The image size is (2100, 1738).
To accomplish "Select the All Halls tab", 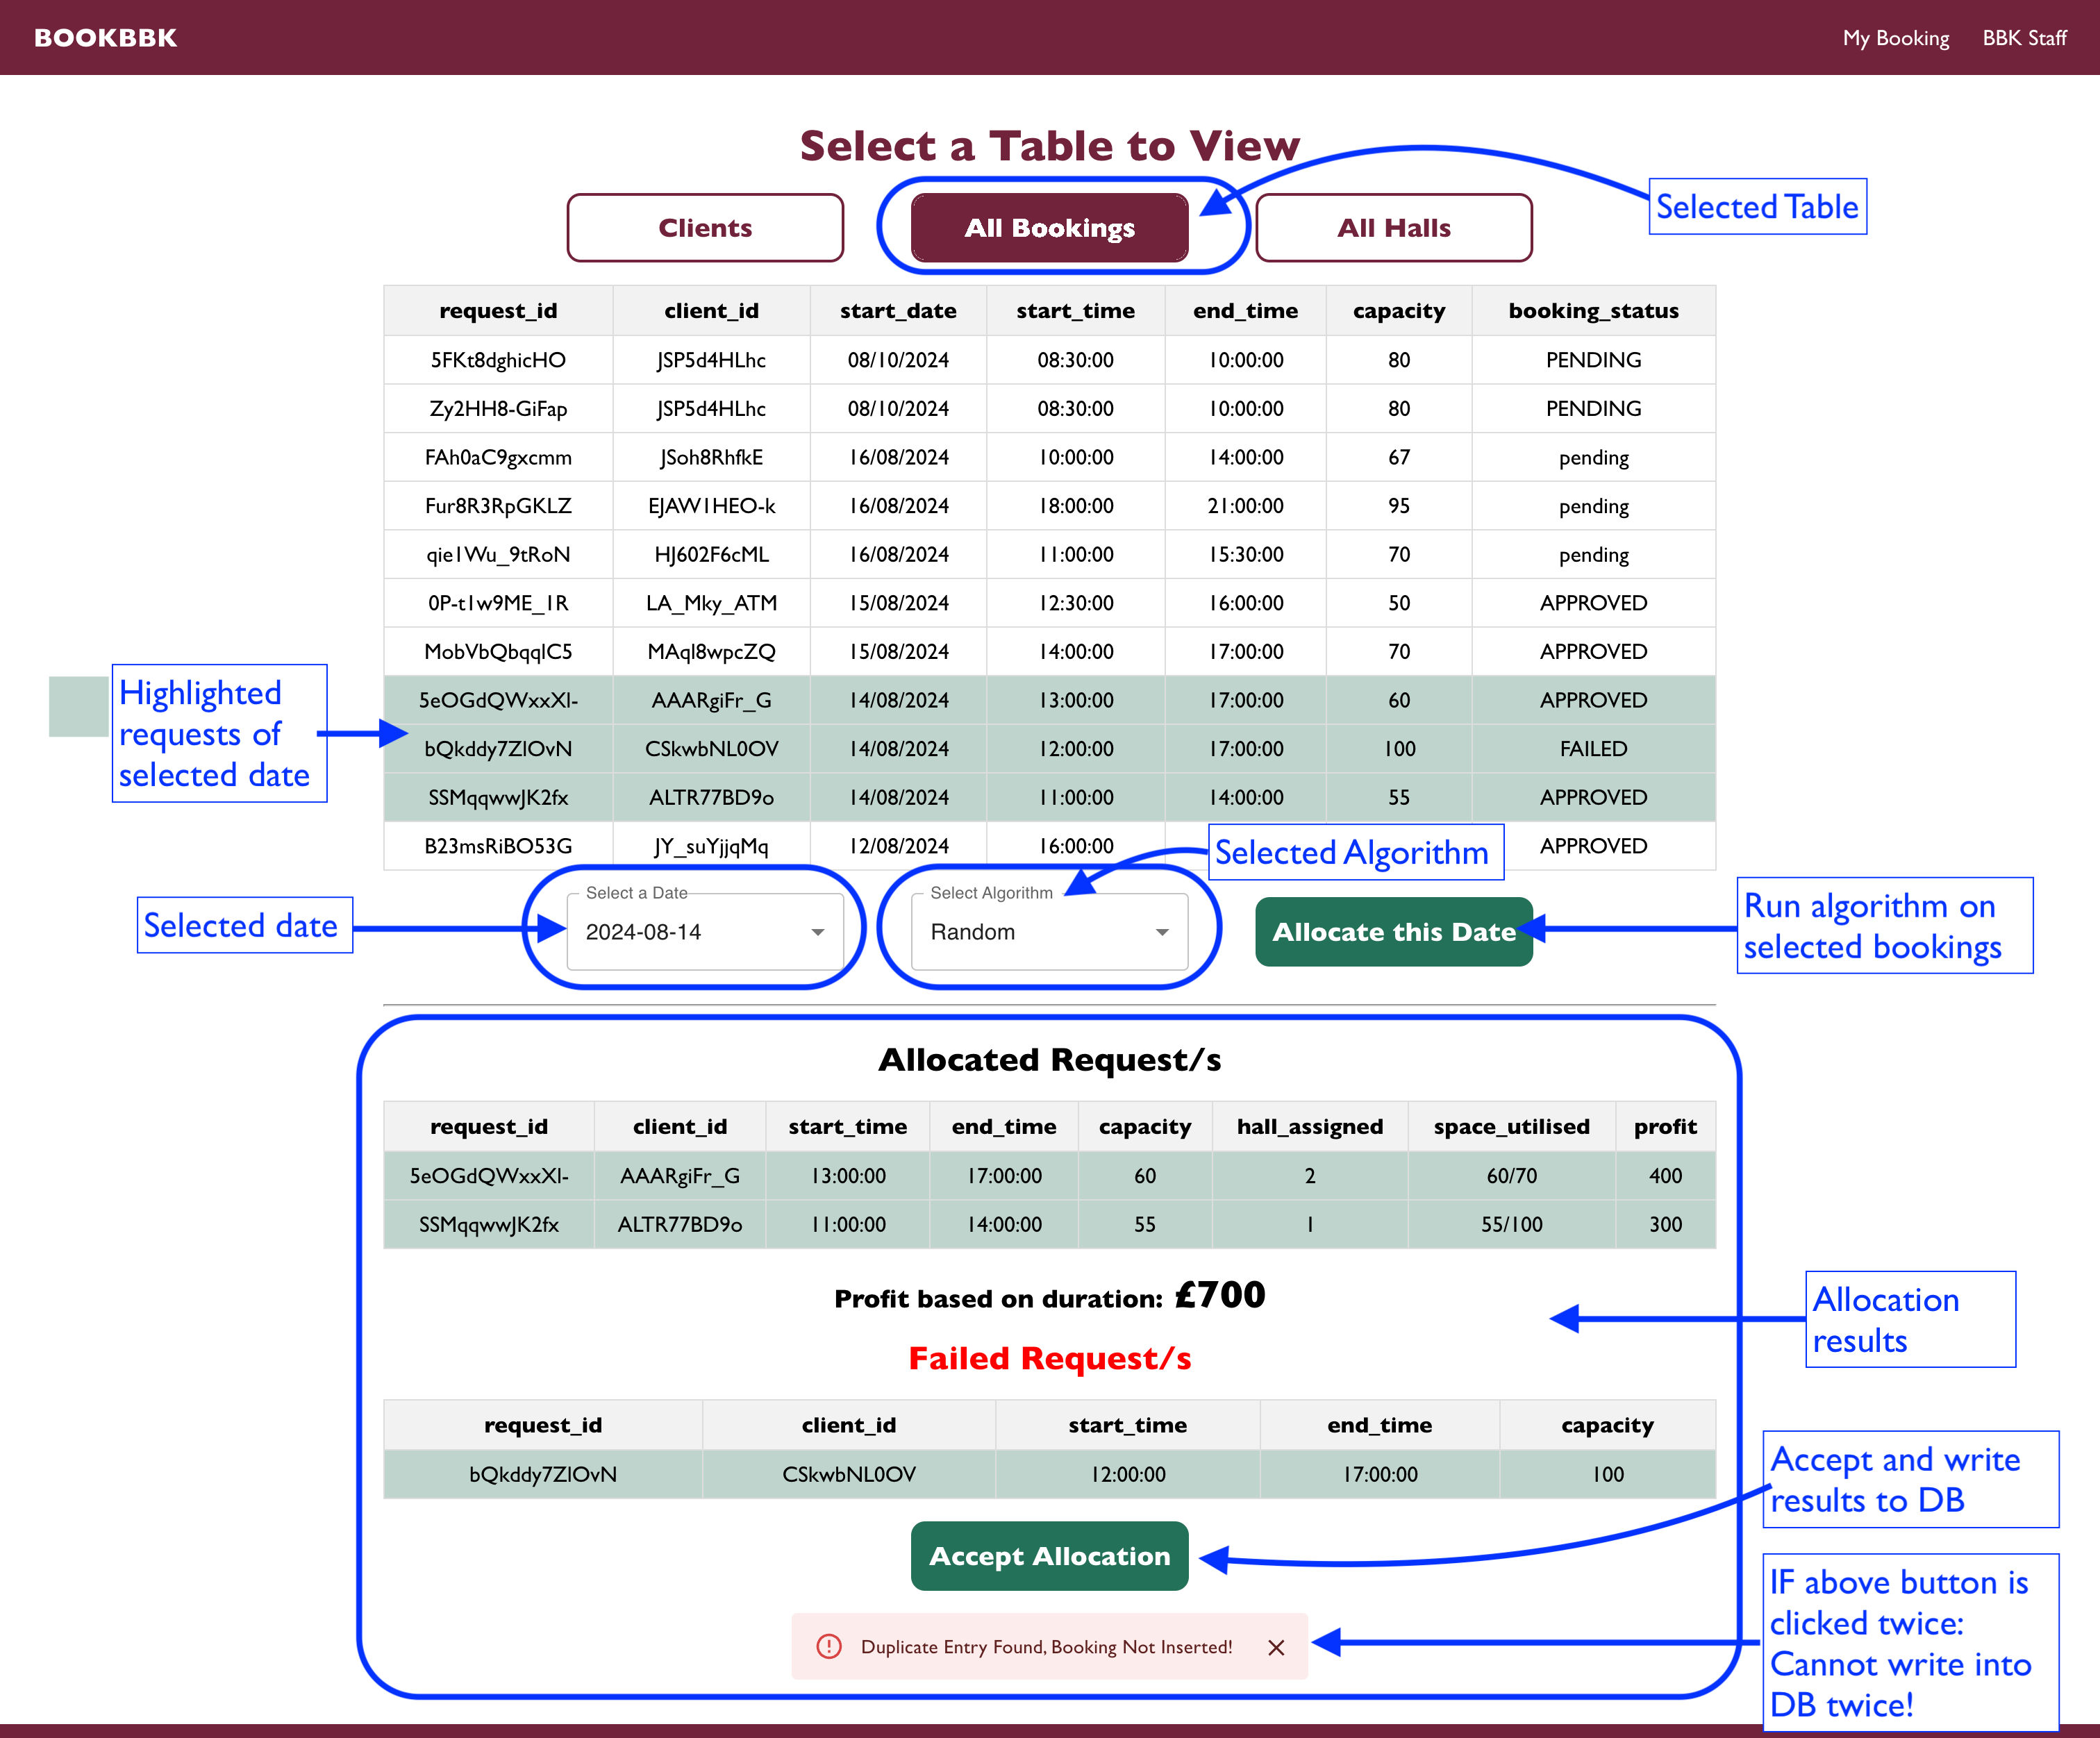I will pyautogui.click(x=1393, y=228).
